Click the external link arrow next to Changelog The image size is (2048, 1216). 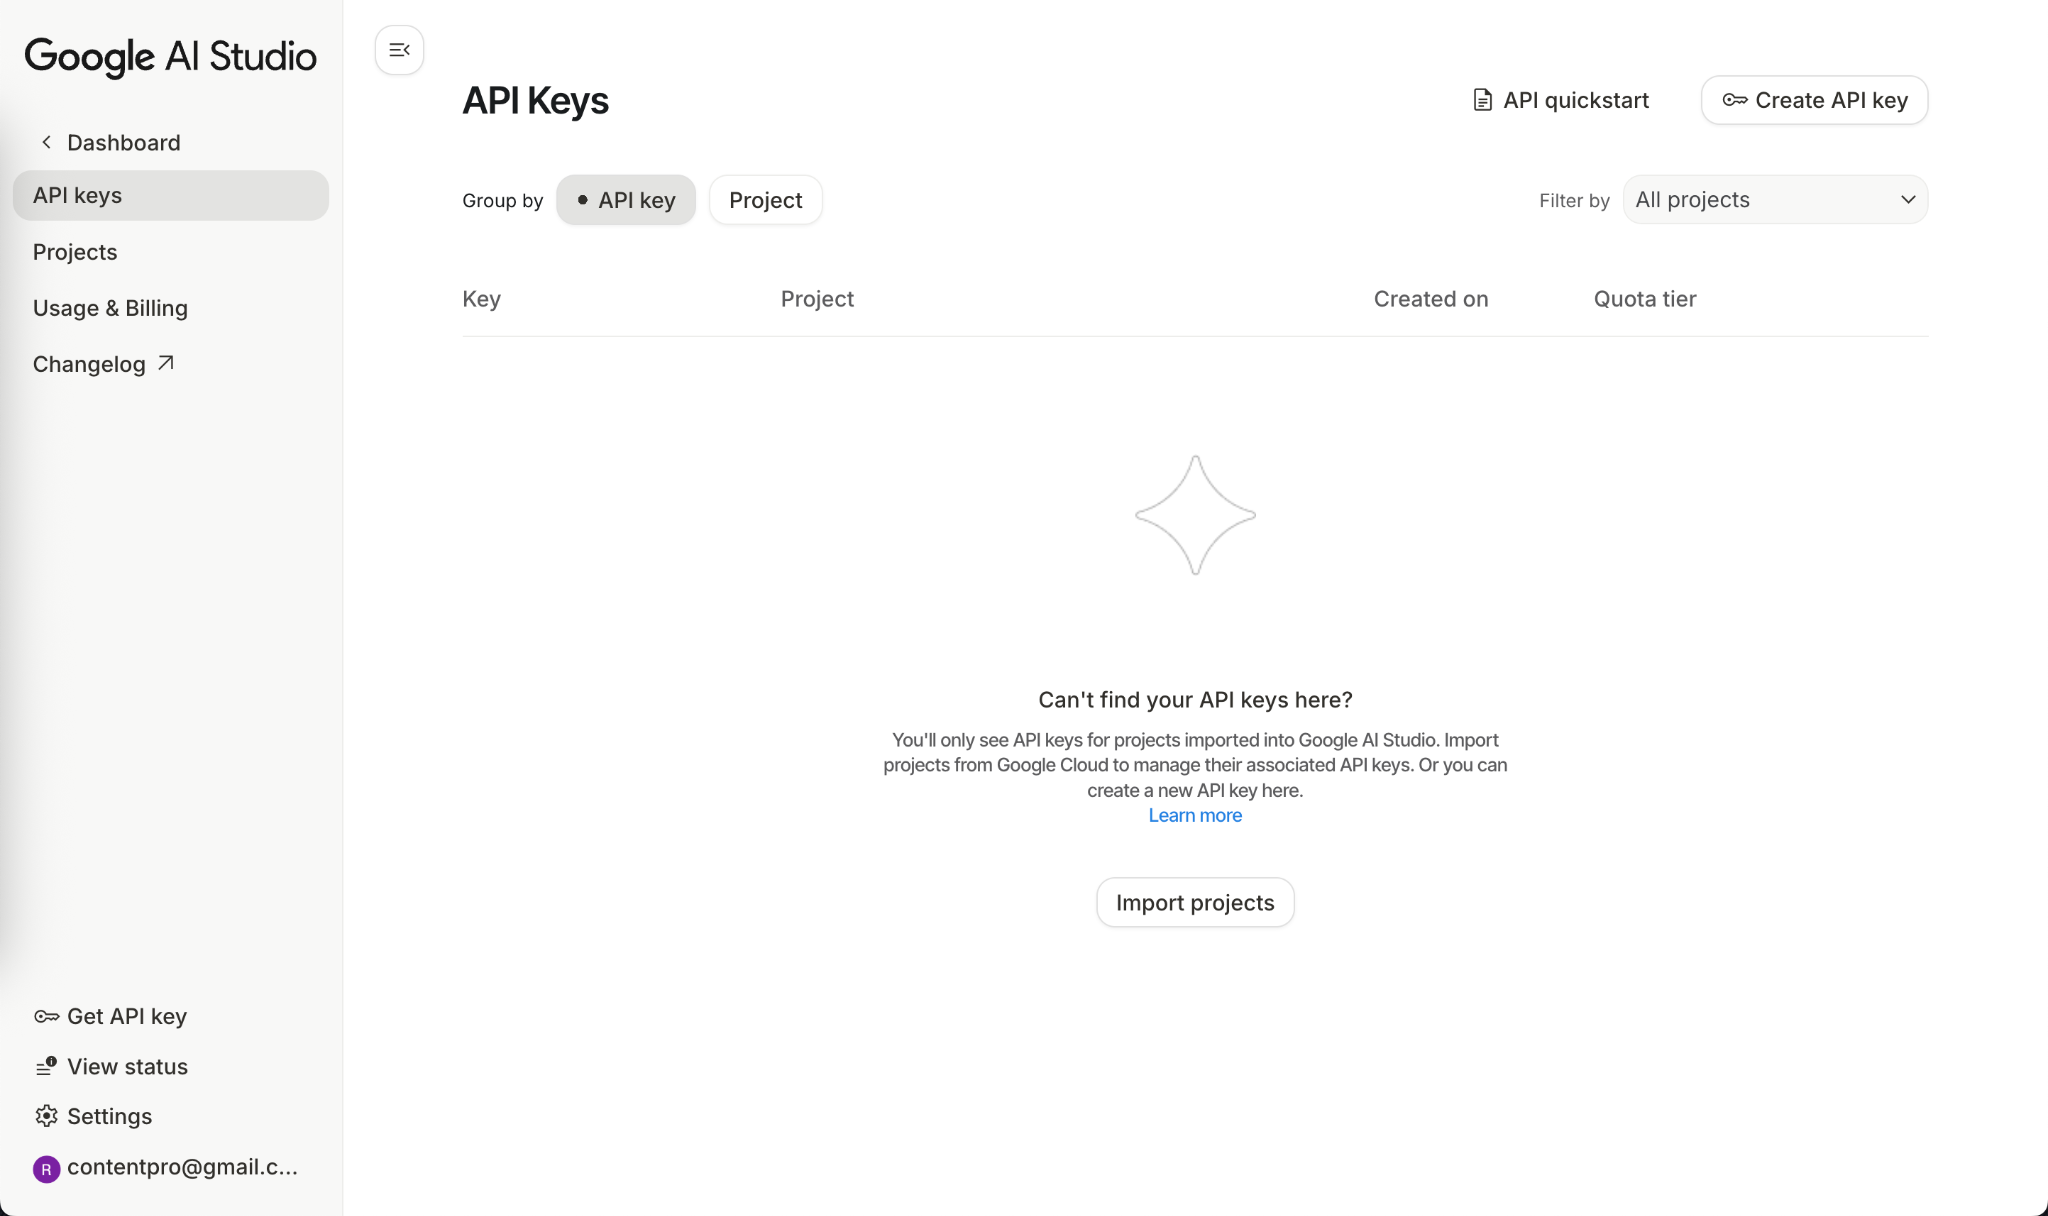point(166,363)
